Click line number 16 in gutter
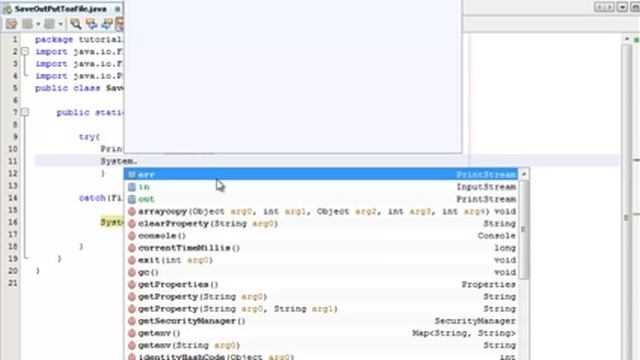Screen dimensions: 640x360 [x=13, y=222]
